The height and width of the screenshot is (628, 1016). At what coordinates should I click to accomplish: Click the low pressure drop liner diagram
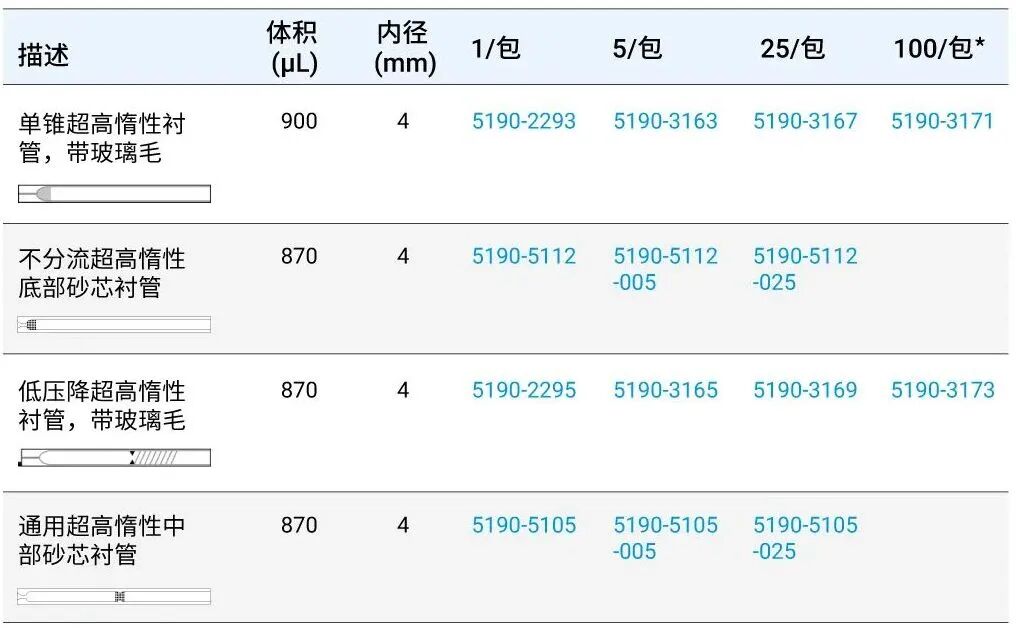(114, 458)
